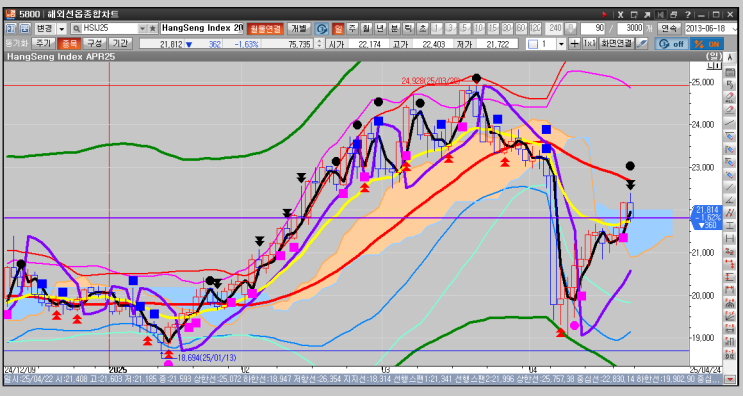Click the 90 bar count input field
Screen dimensions: 743x396
coord(593,29)
